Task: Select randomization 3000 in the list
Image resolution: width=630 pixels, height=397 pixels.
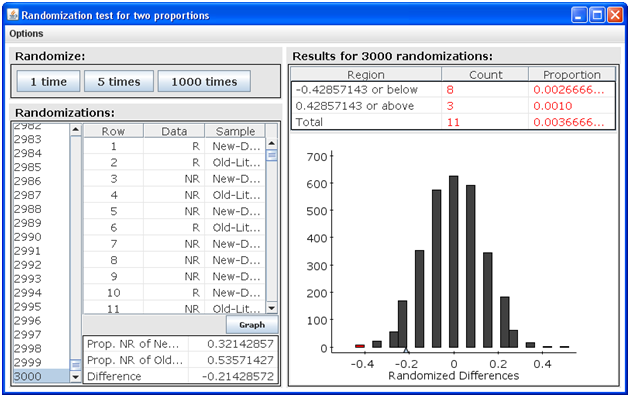Action: pyautogui.click(x=41, y=376)
